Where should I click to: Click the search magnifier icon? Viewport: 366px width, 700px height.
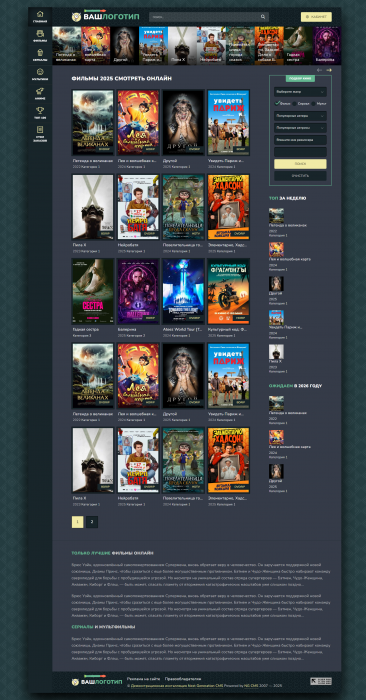pyautogui.click(x=263, y=17)
